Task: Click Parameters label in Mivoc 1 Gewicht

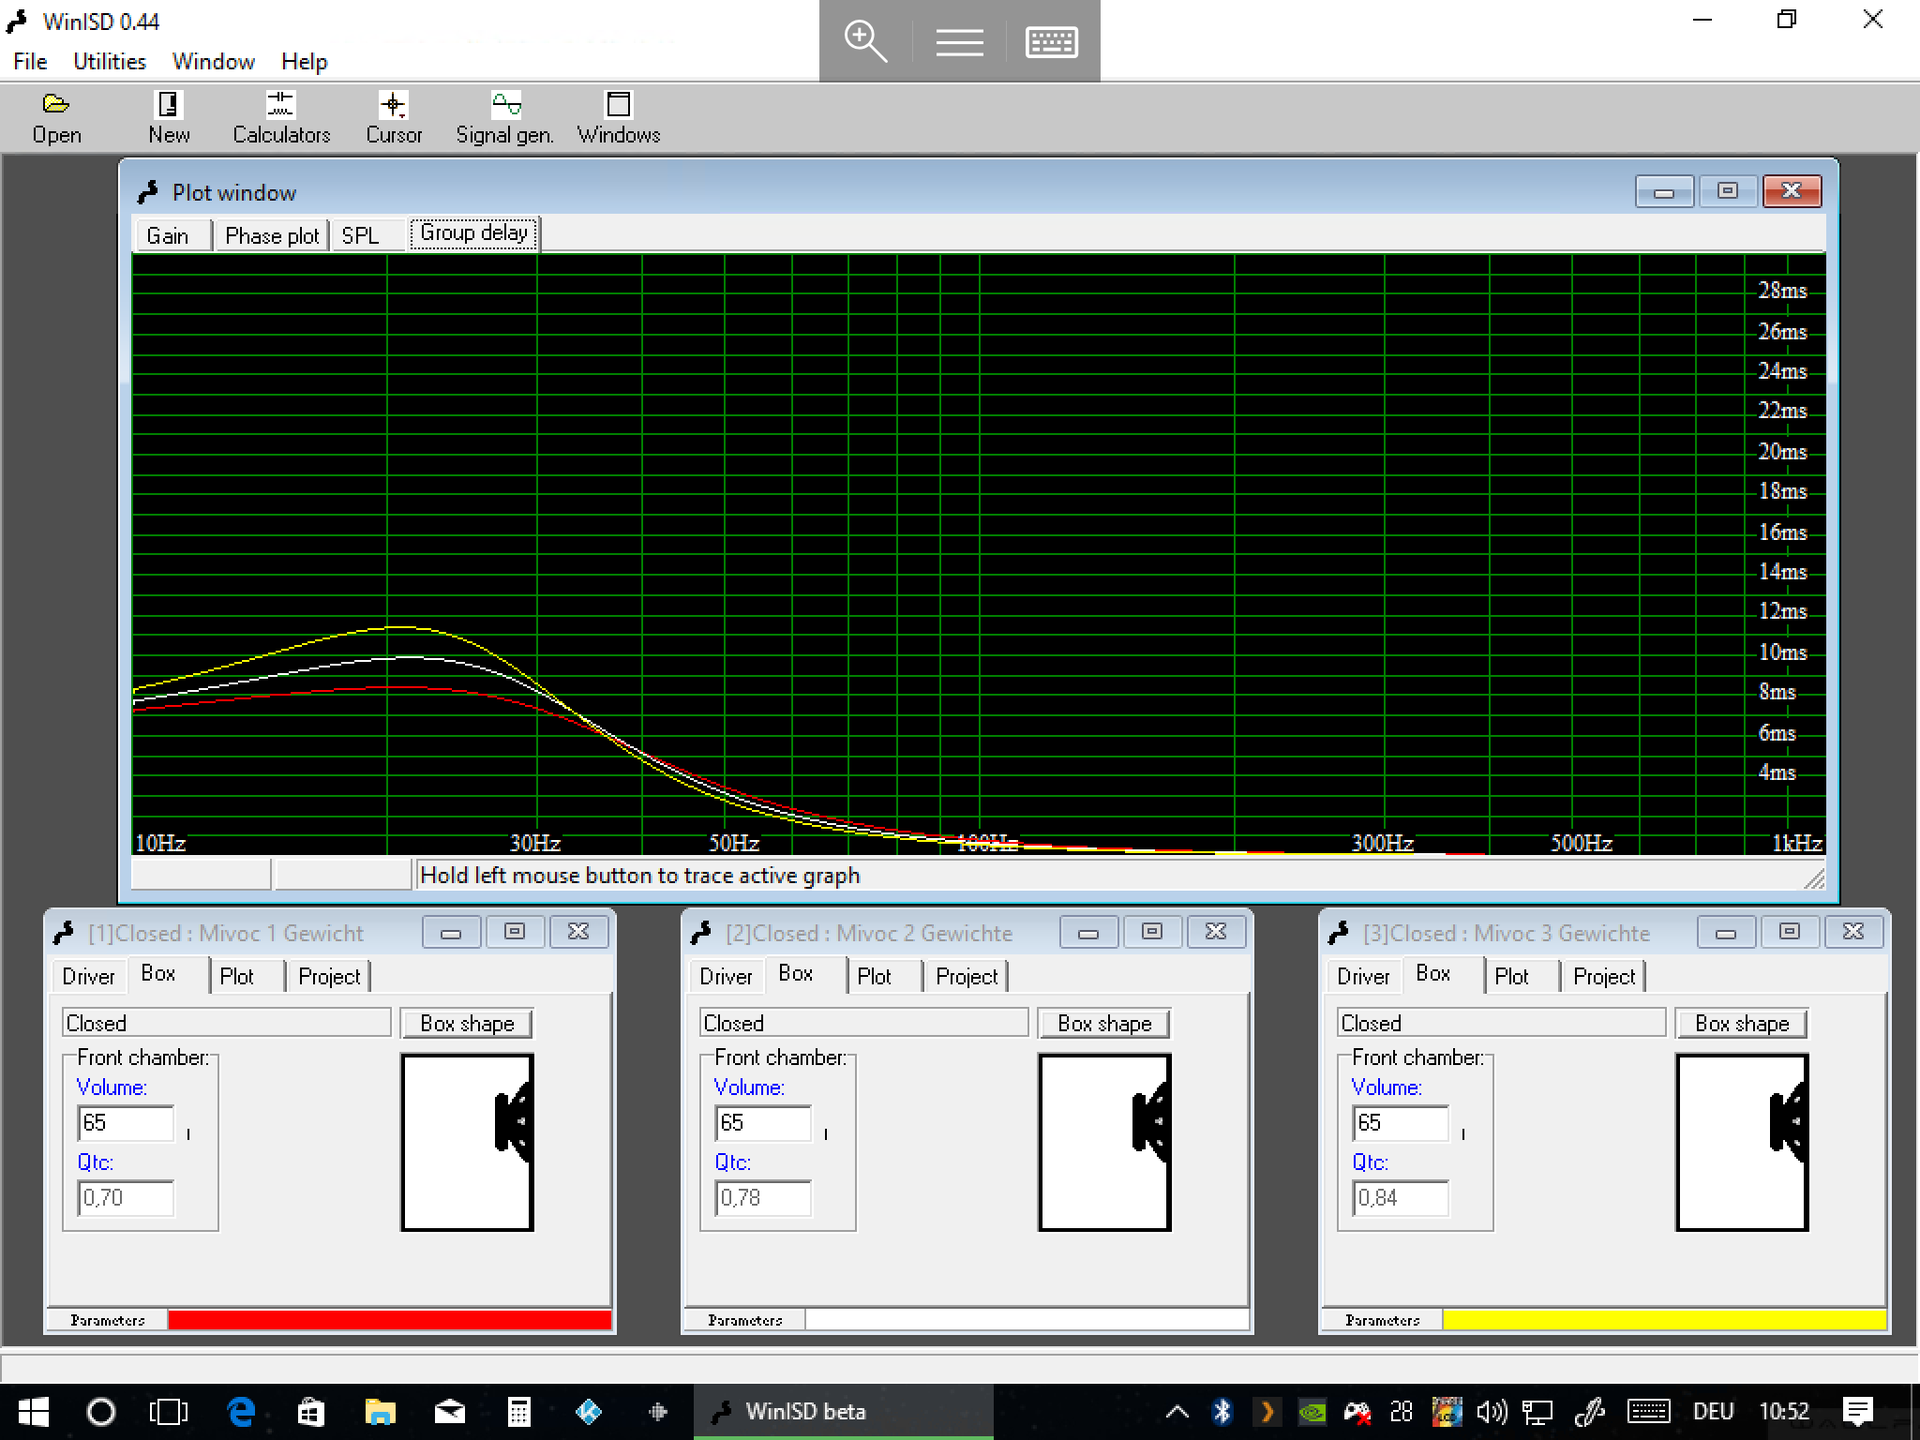Action: [x=108, y=1320]
